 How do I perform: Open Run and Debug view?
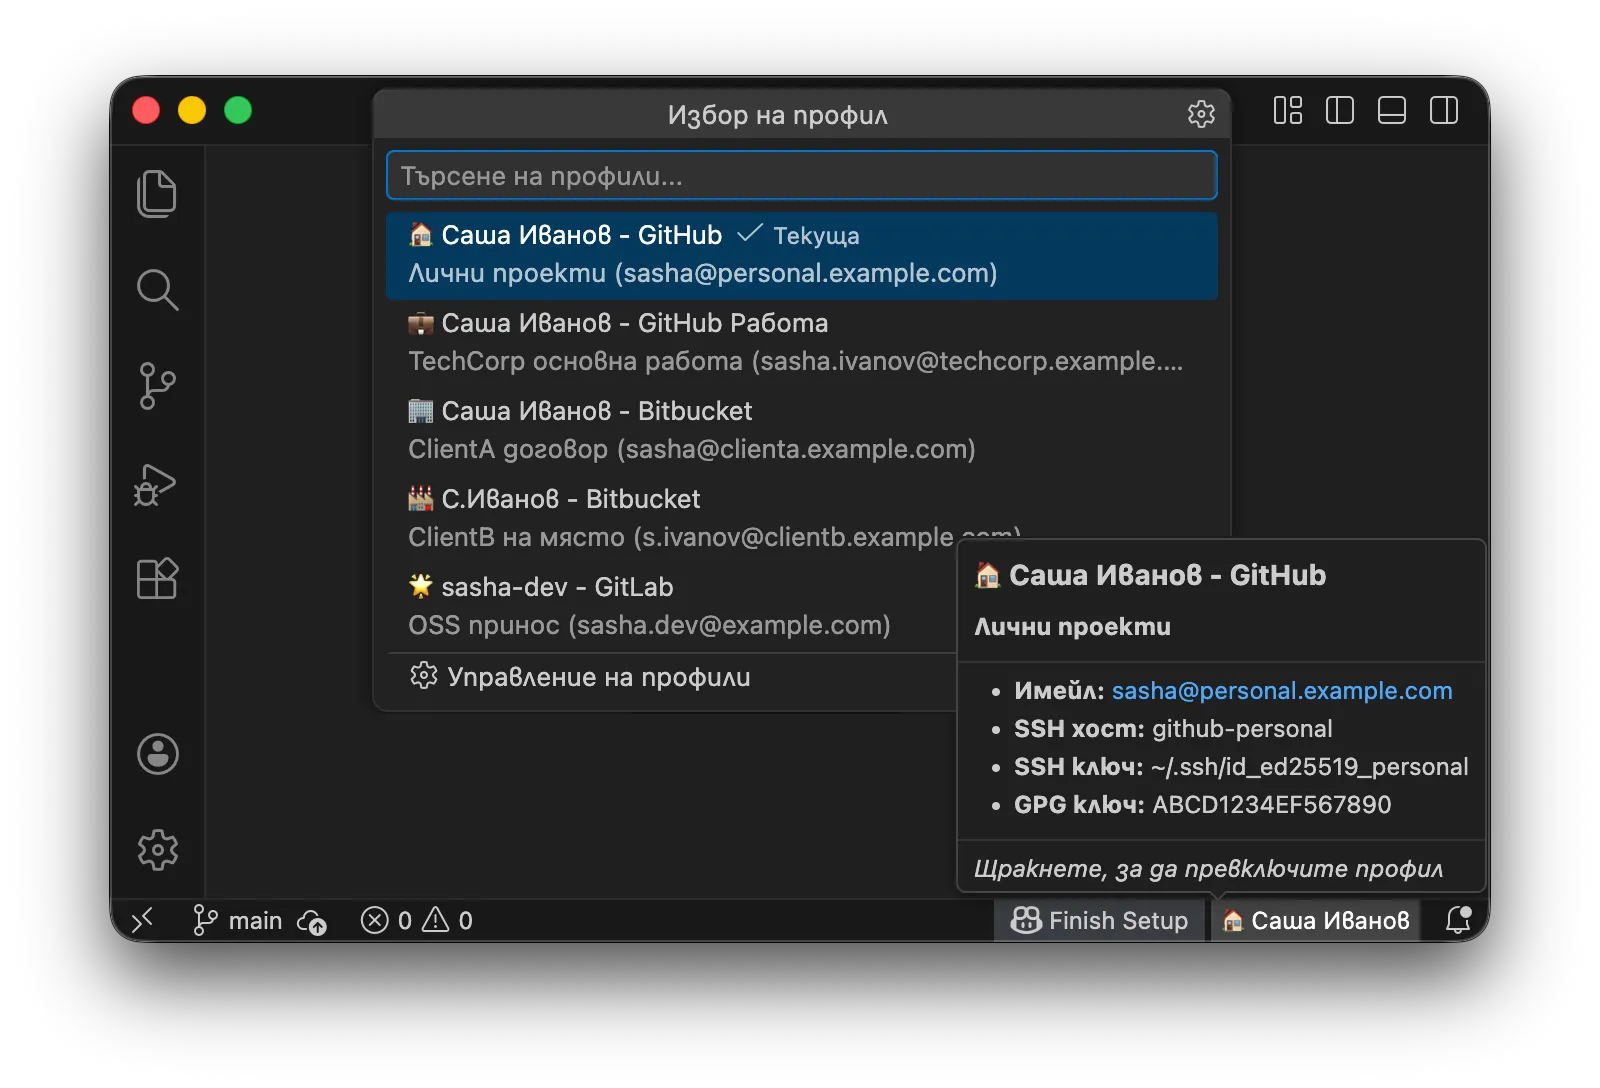coord(157,483)
